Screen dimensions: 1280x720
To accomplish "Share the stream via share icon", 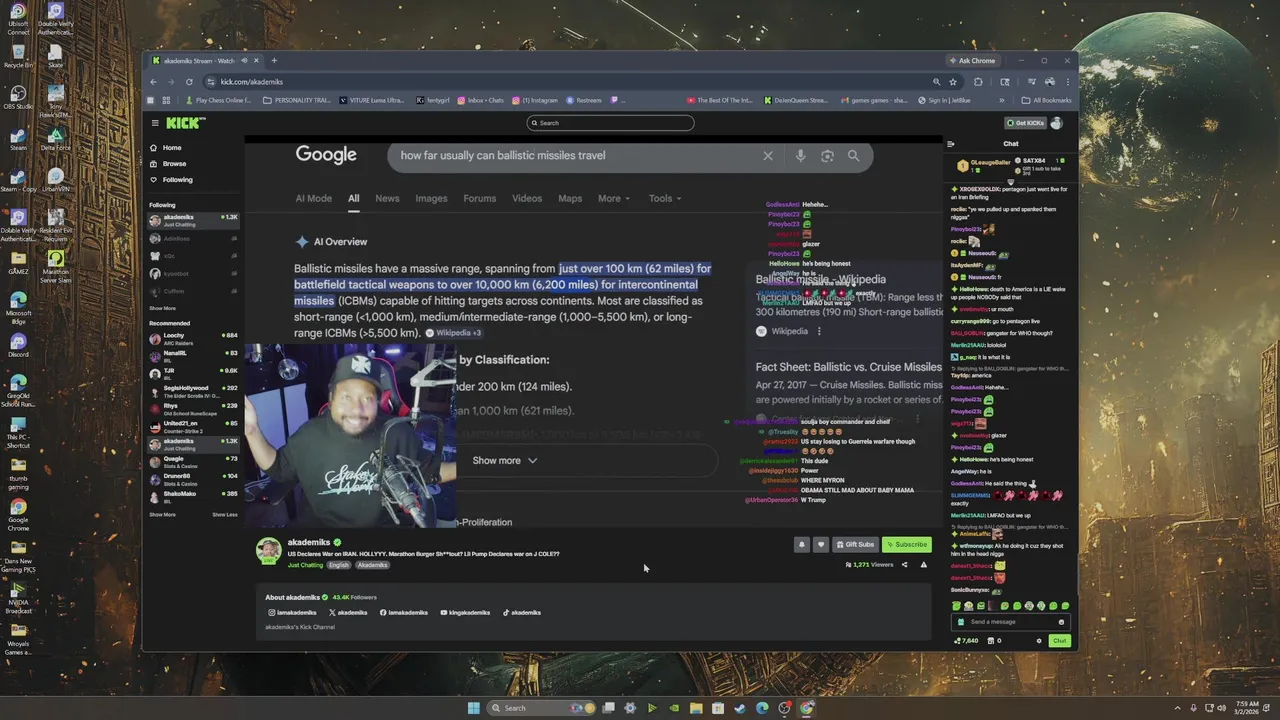I will point(905,565).
